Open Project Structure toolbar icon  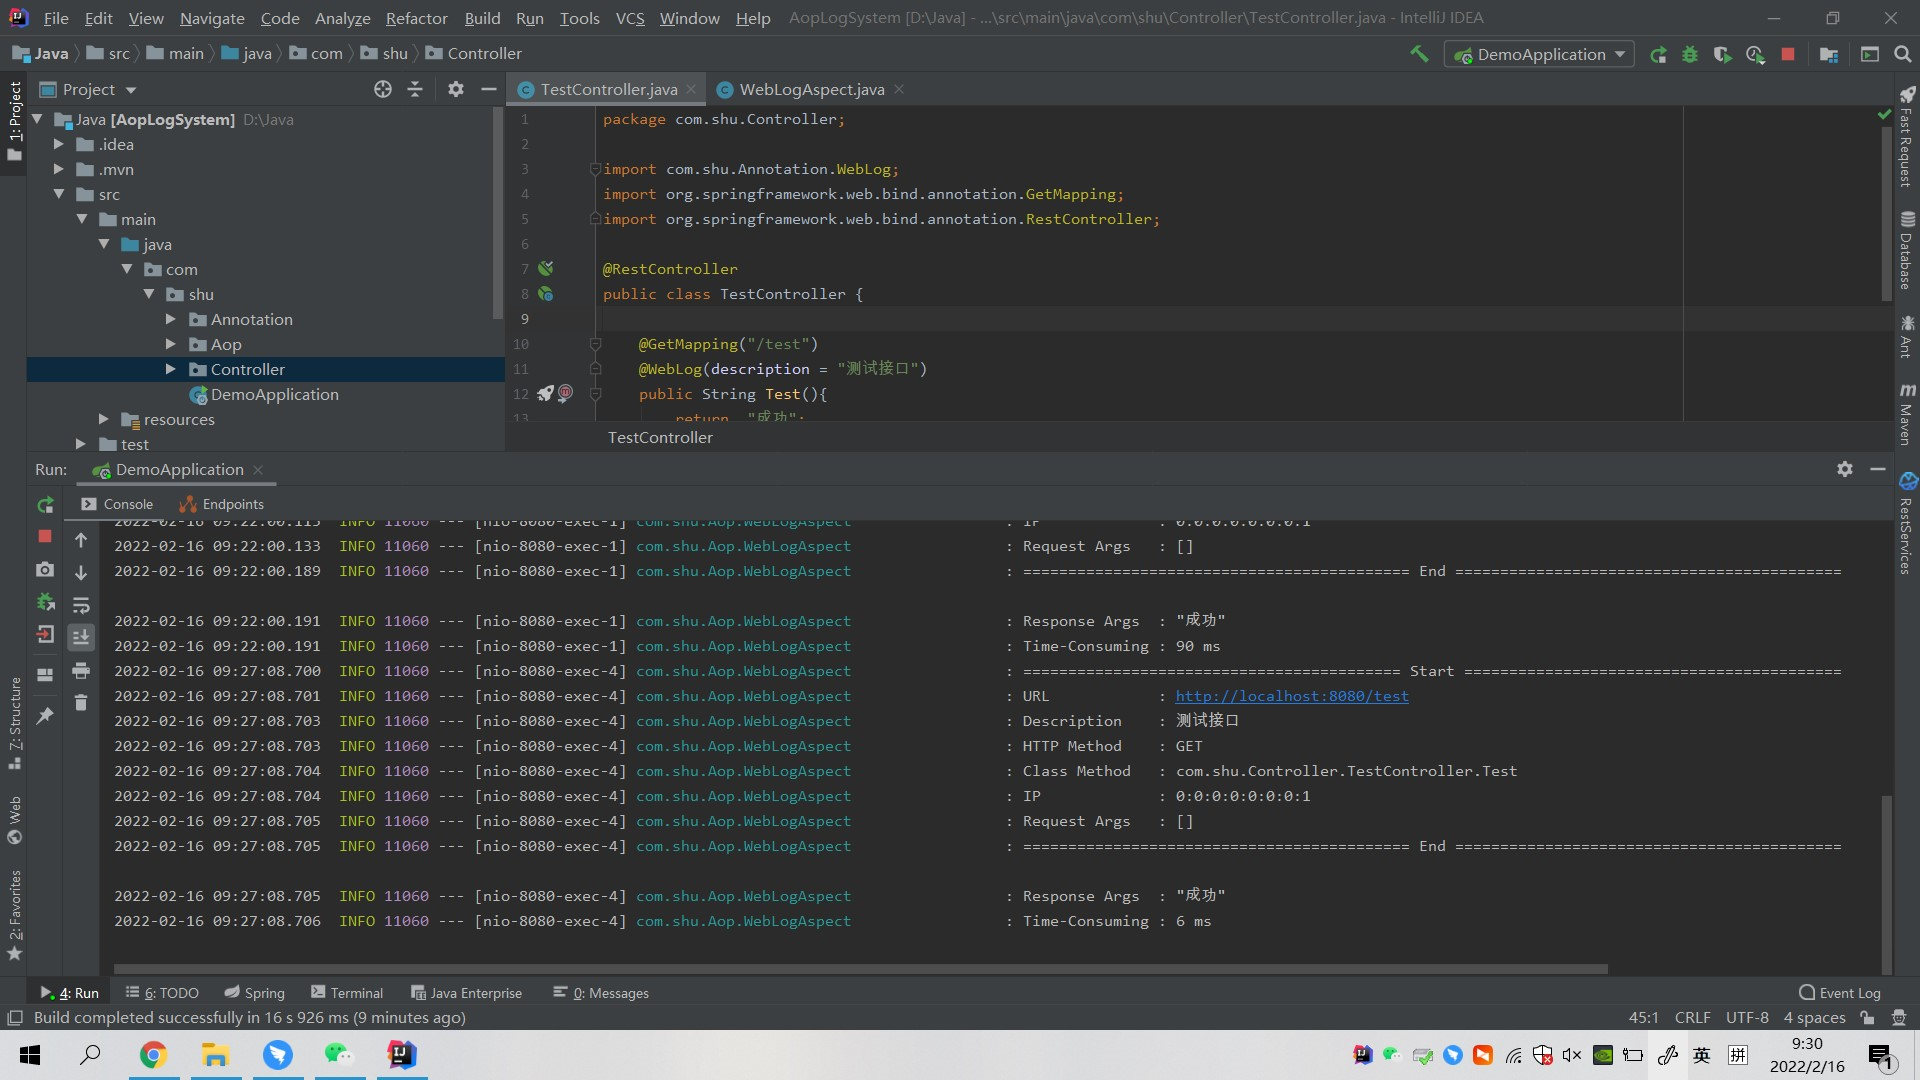(x=1829, y=54)
